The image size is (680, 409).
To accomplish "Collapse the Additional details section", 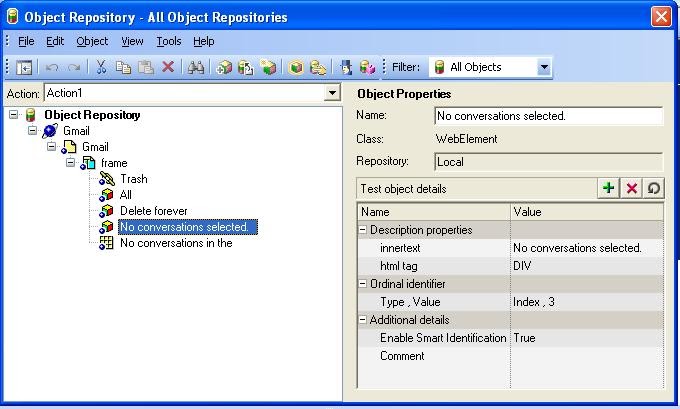I will [363, 320].
